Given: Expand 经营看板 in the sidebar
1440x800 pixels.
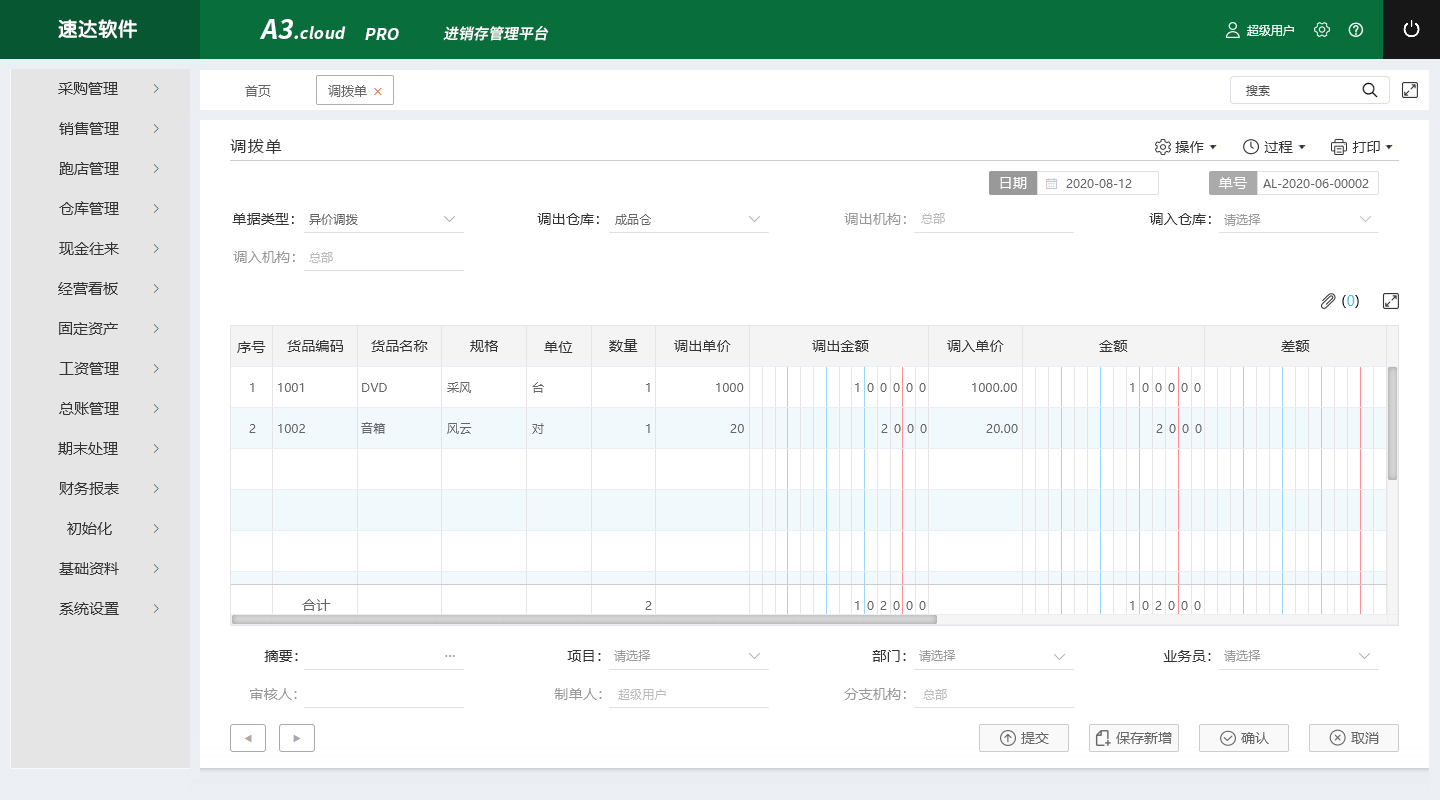Looking at the screenshot, I should pyautogui.click(x=100, y=289).
